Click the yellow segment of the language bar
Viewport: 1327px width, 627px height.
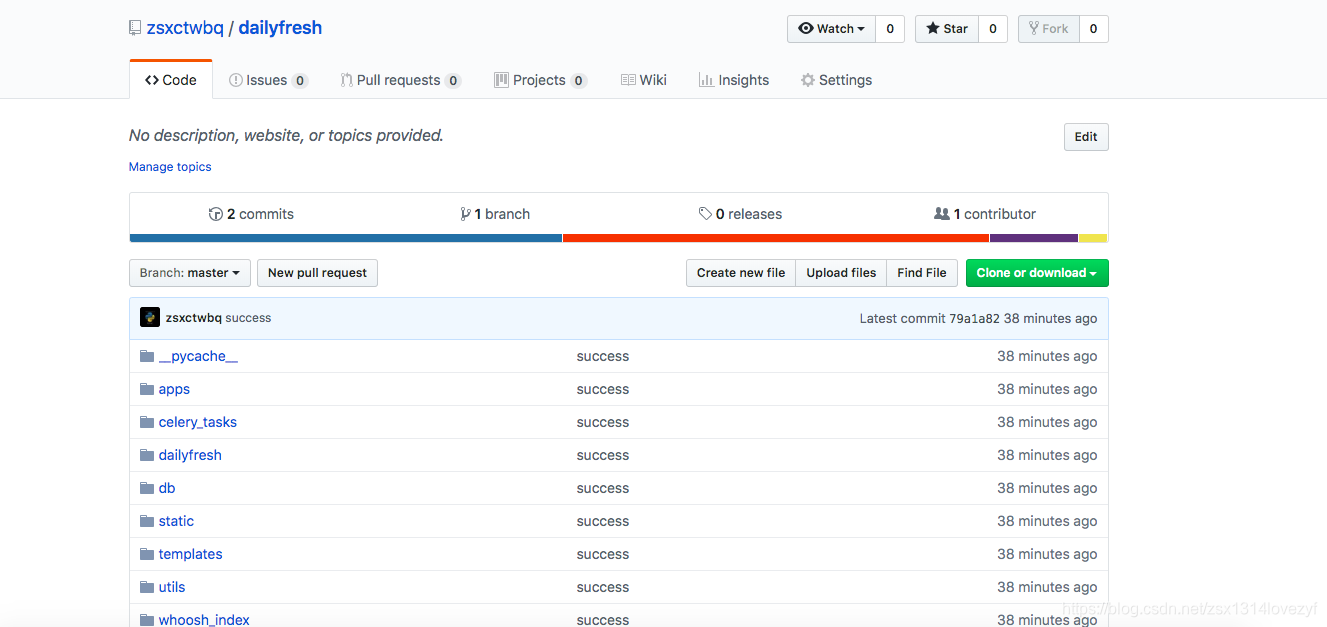tap(1093, 238)
